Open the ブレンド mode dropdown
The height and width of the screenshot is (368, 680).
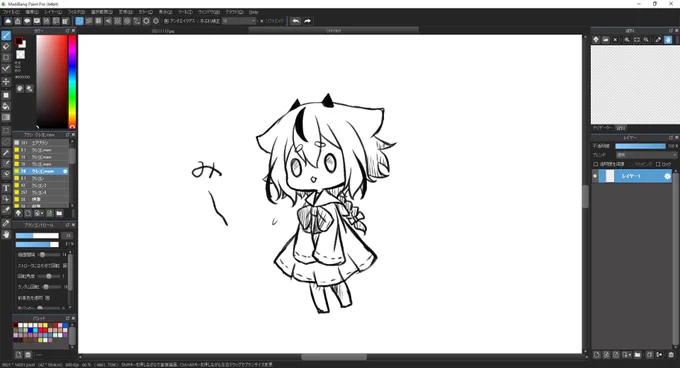pos(646,155)
